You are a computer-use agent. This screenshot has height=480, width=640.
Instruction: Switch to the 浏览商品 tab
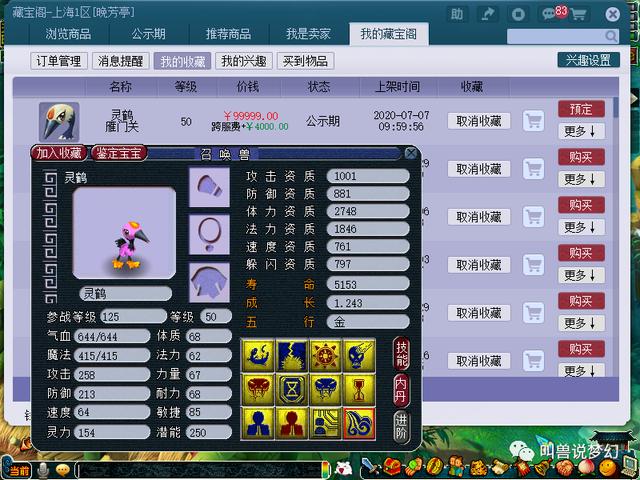click(68, 34)
